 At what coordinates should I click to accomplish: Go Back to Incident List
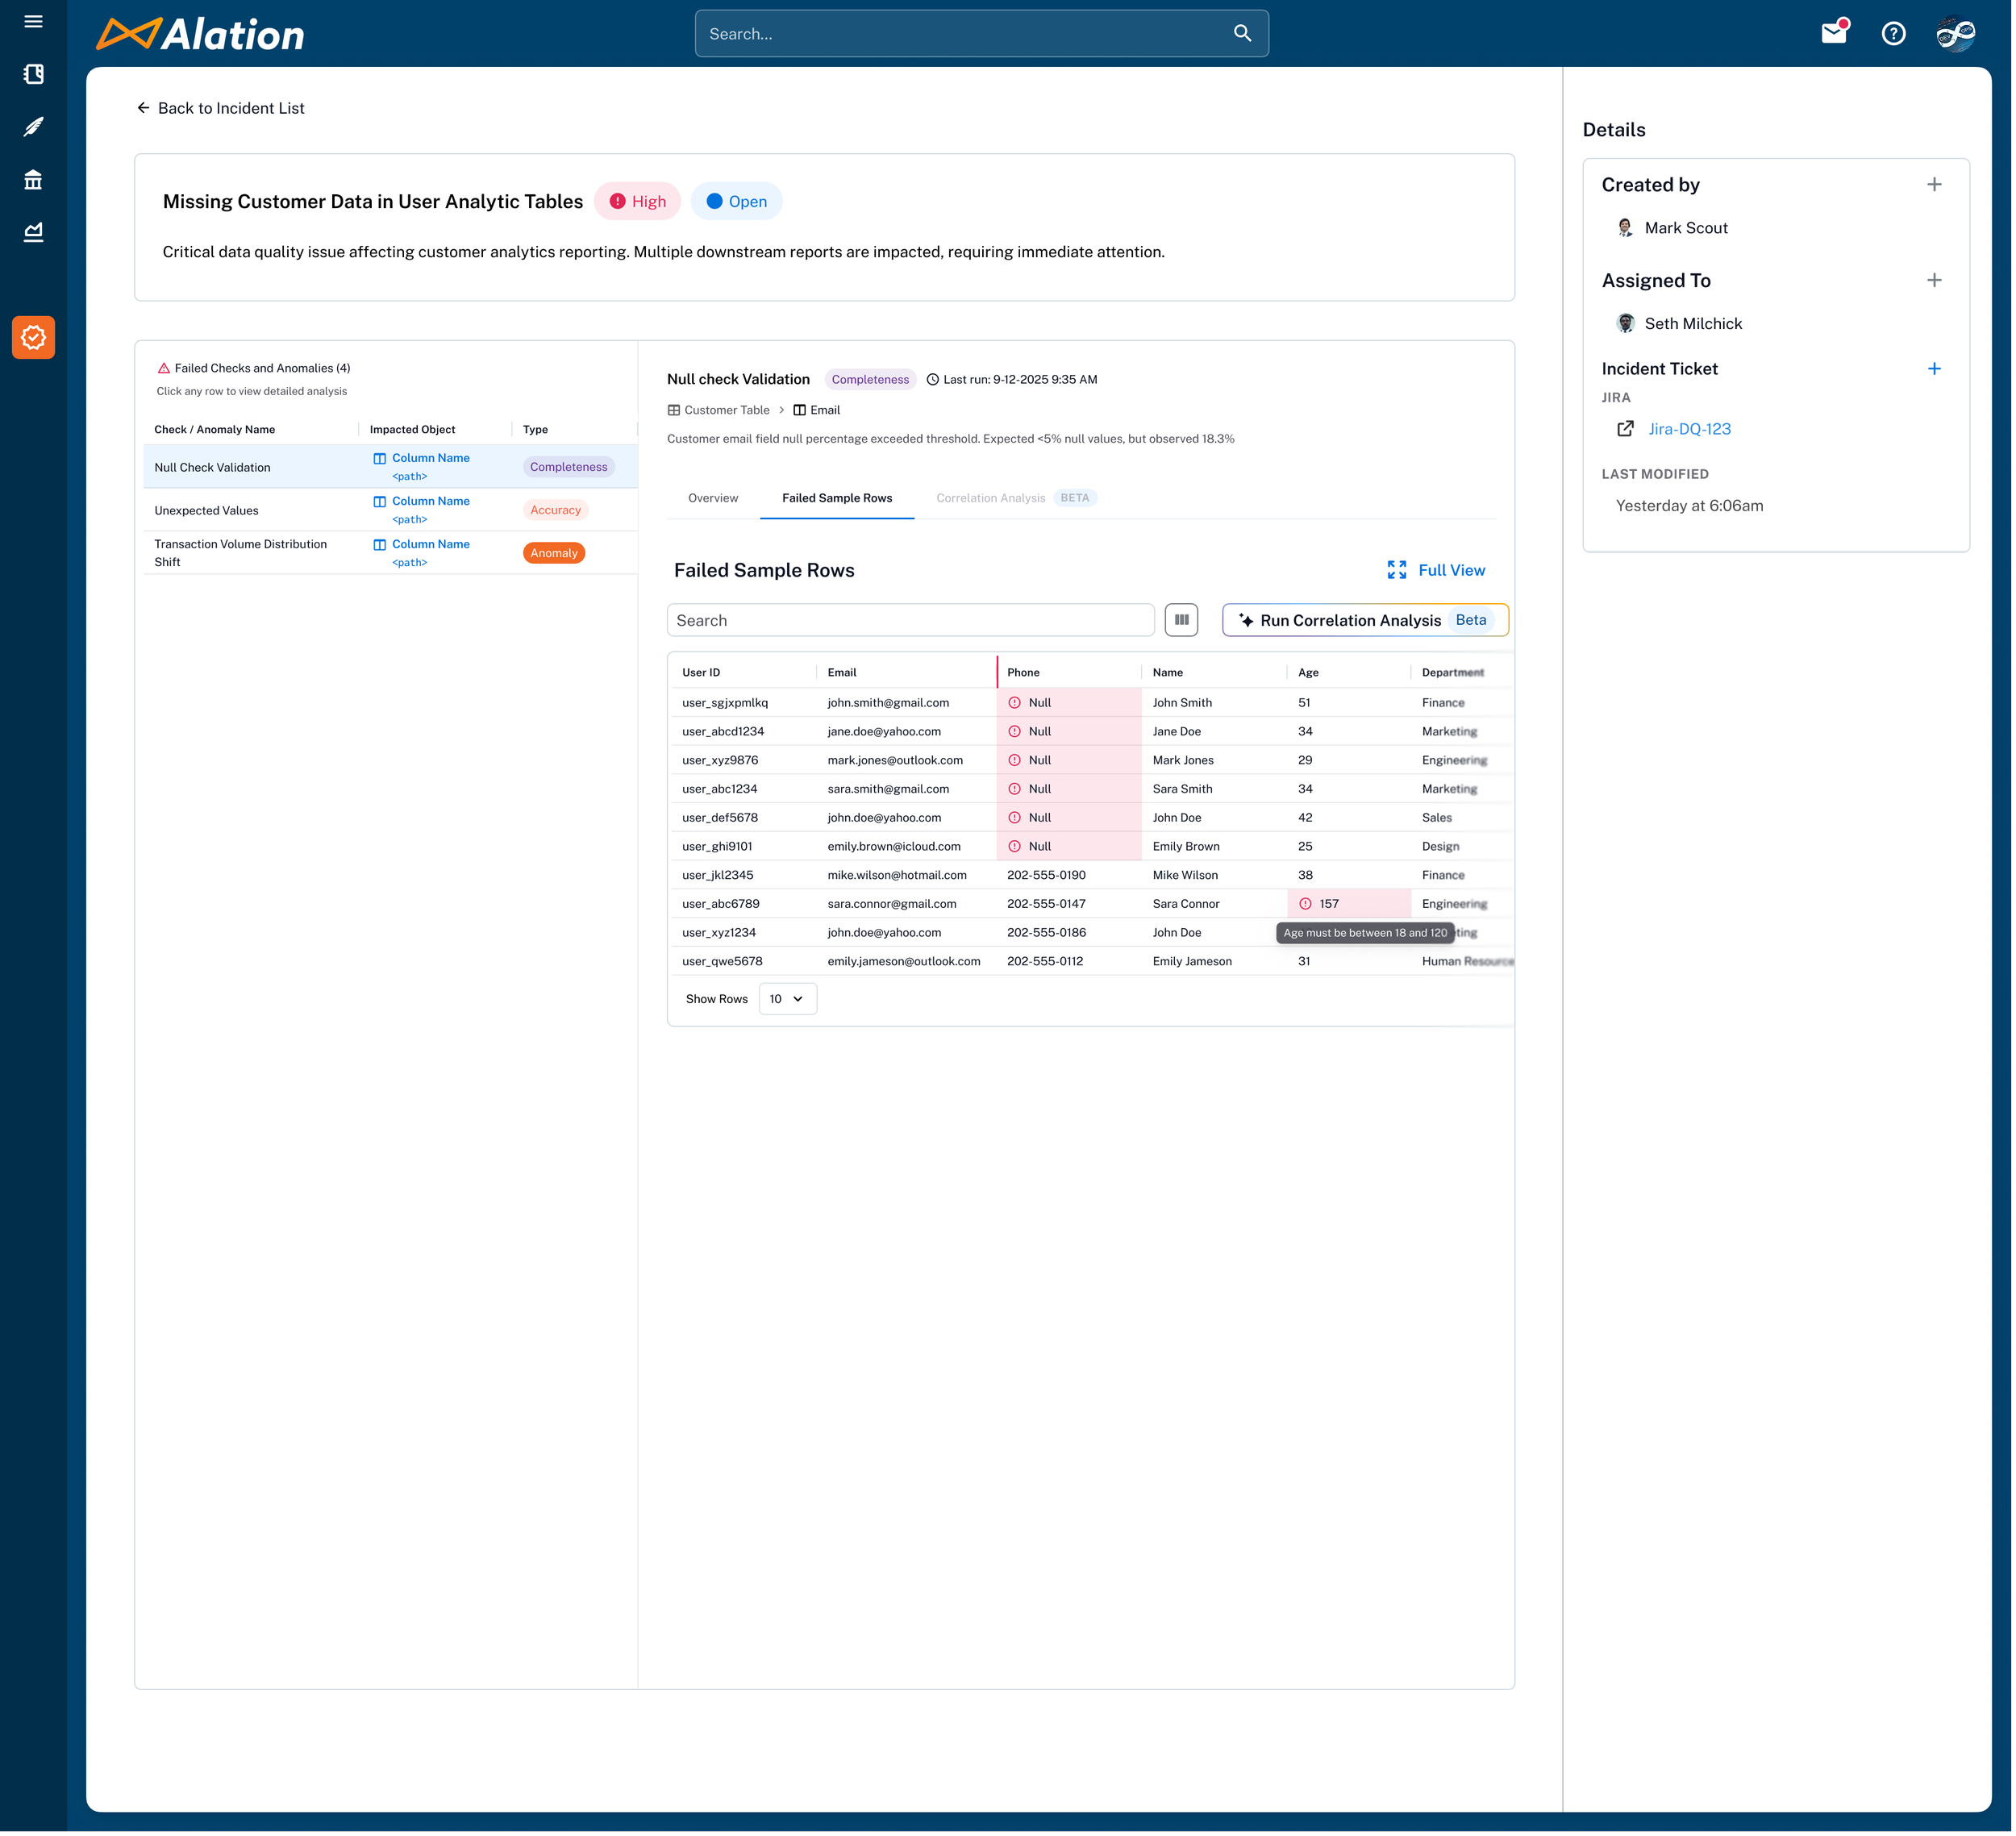220,108
